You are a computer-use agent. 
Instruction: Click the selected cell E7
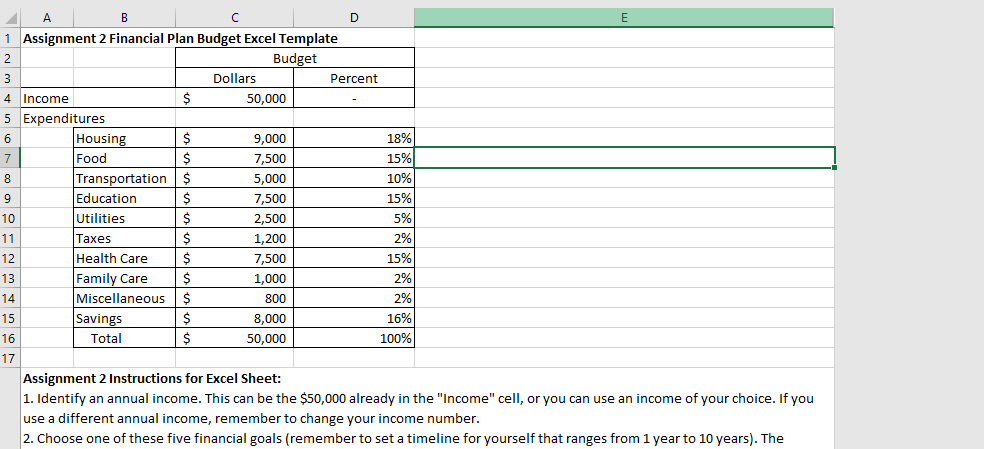tap(624, 158)
